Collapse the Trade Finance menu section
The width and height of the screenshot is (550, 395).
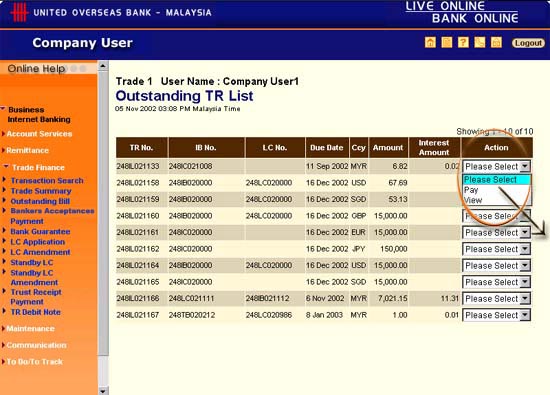pos(38,167)
